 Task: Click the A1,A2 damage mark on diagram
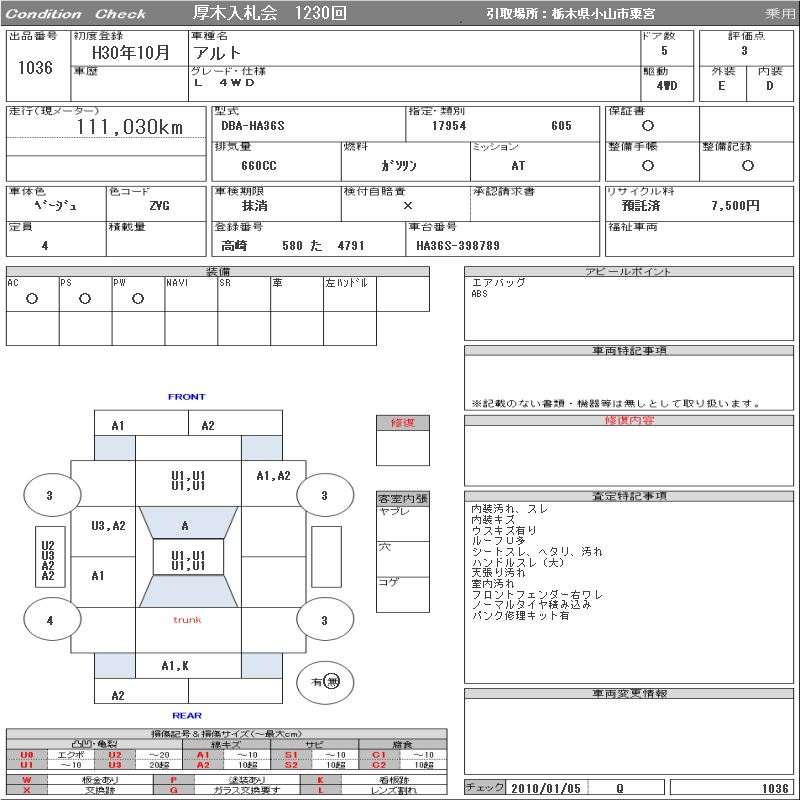tap(273, 475)
